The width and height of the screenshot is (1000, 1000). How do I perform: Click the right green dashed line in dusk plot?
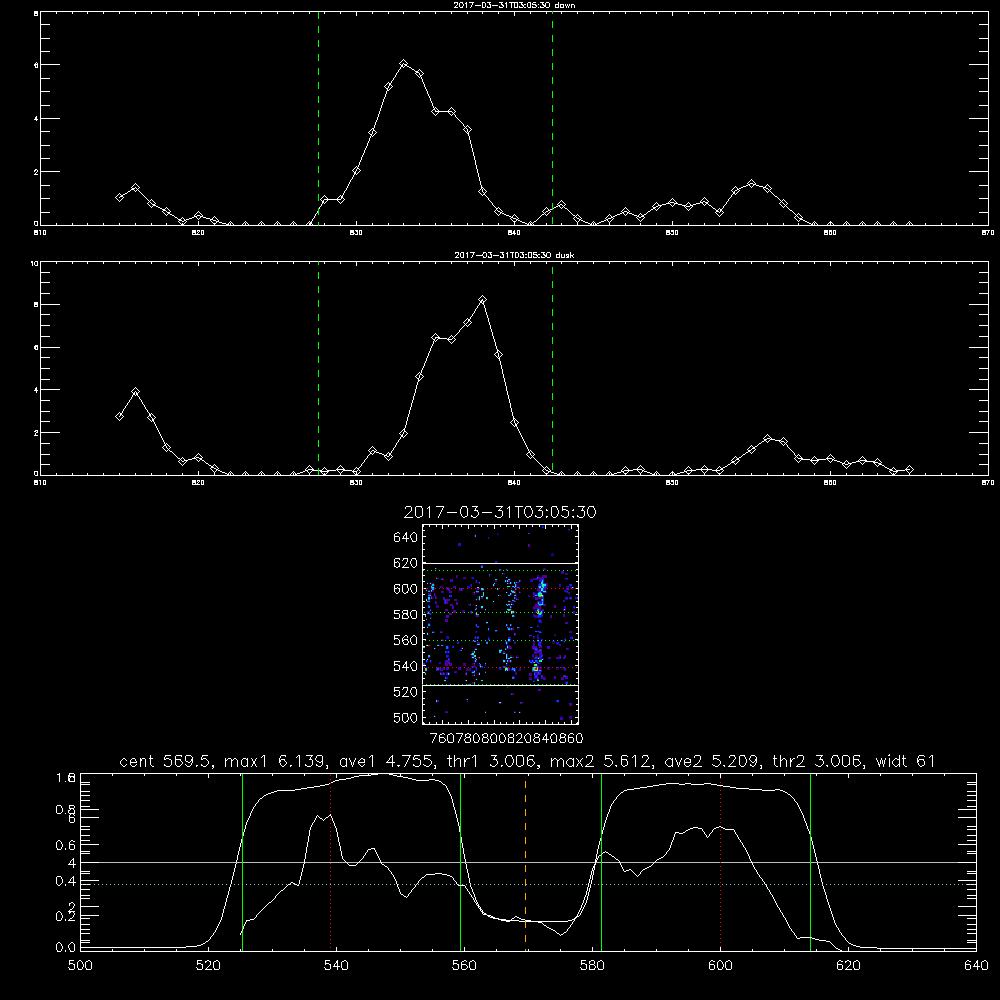click(552, 368)
